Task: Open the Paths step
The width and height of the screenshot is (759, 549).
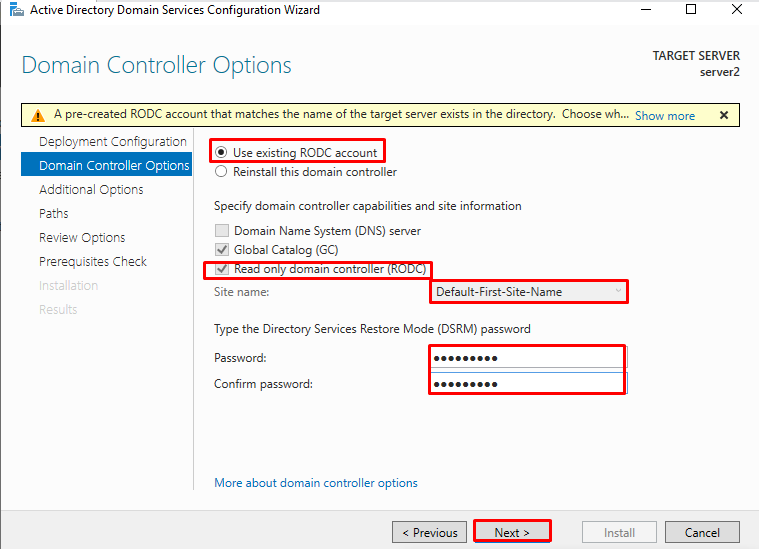Action: [x=54, y=214]
